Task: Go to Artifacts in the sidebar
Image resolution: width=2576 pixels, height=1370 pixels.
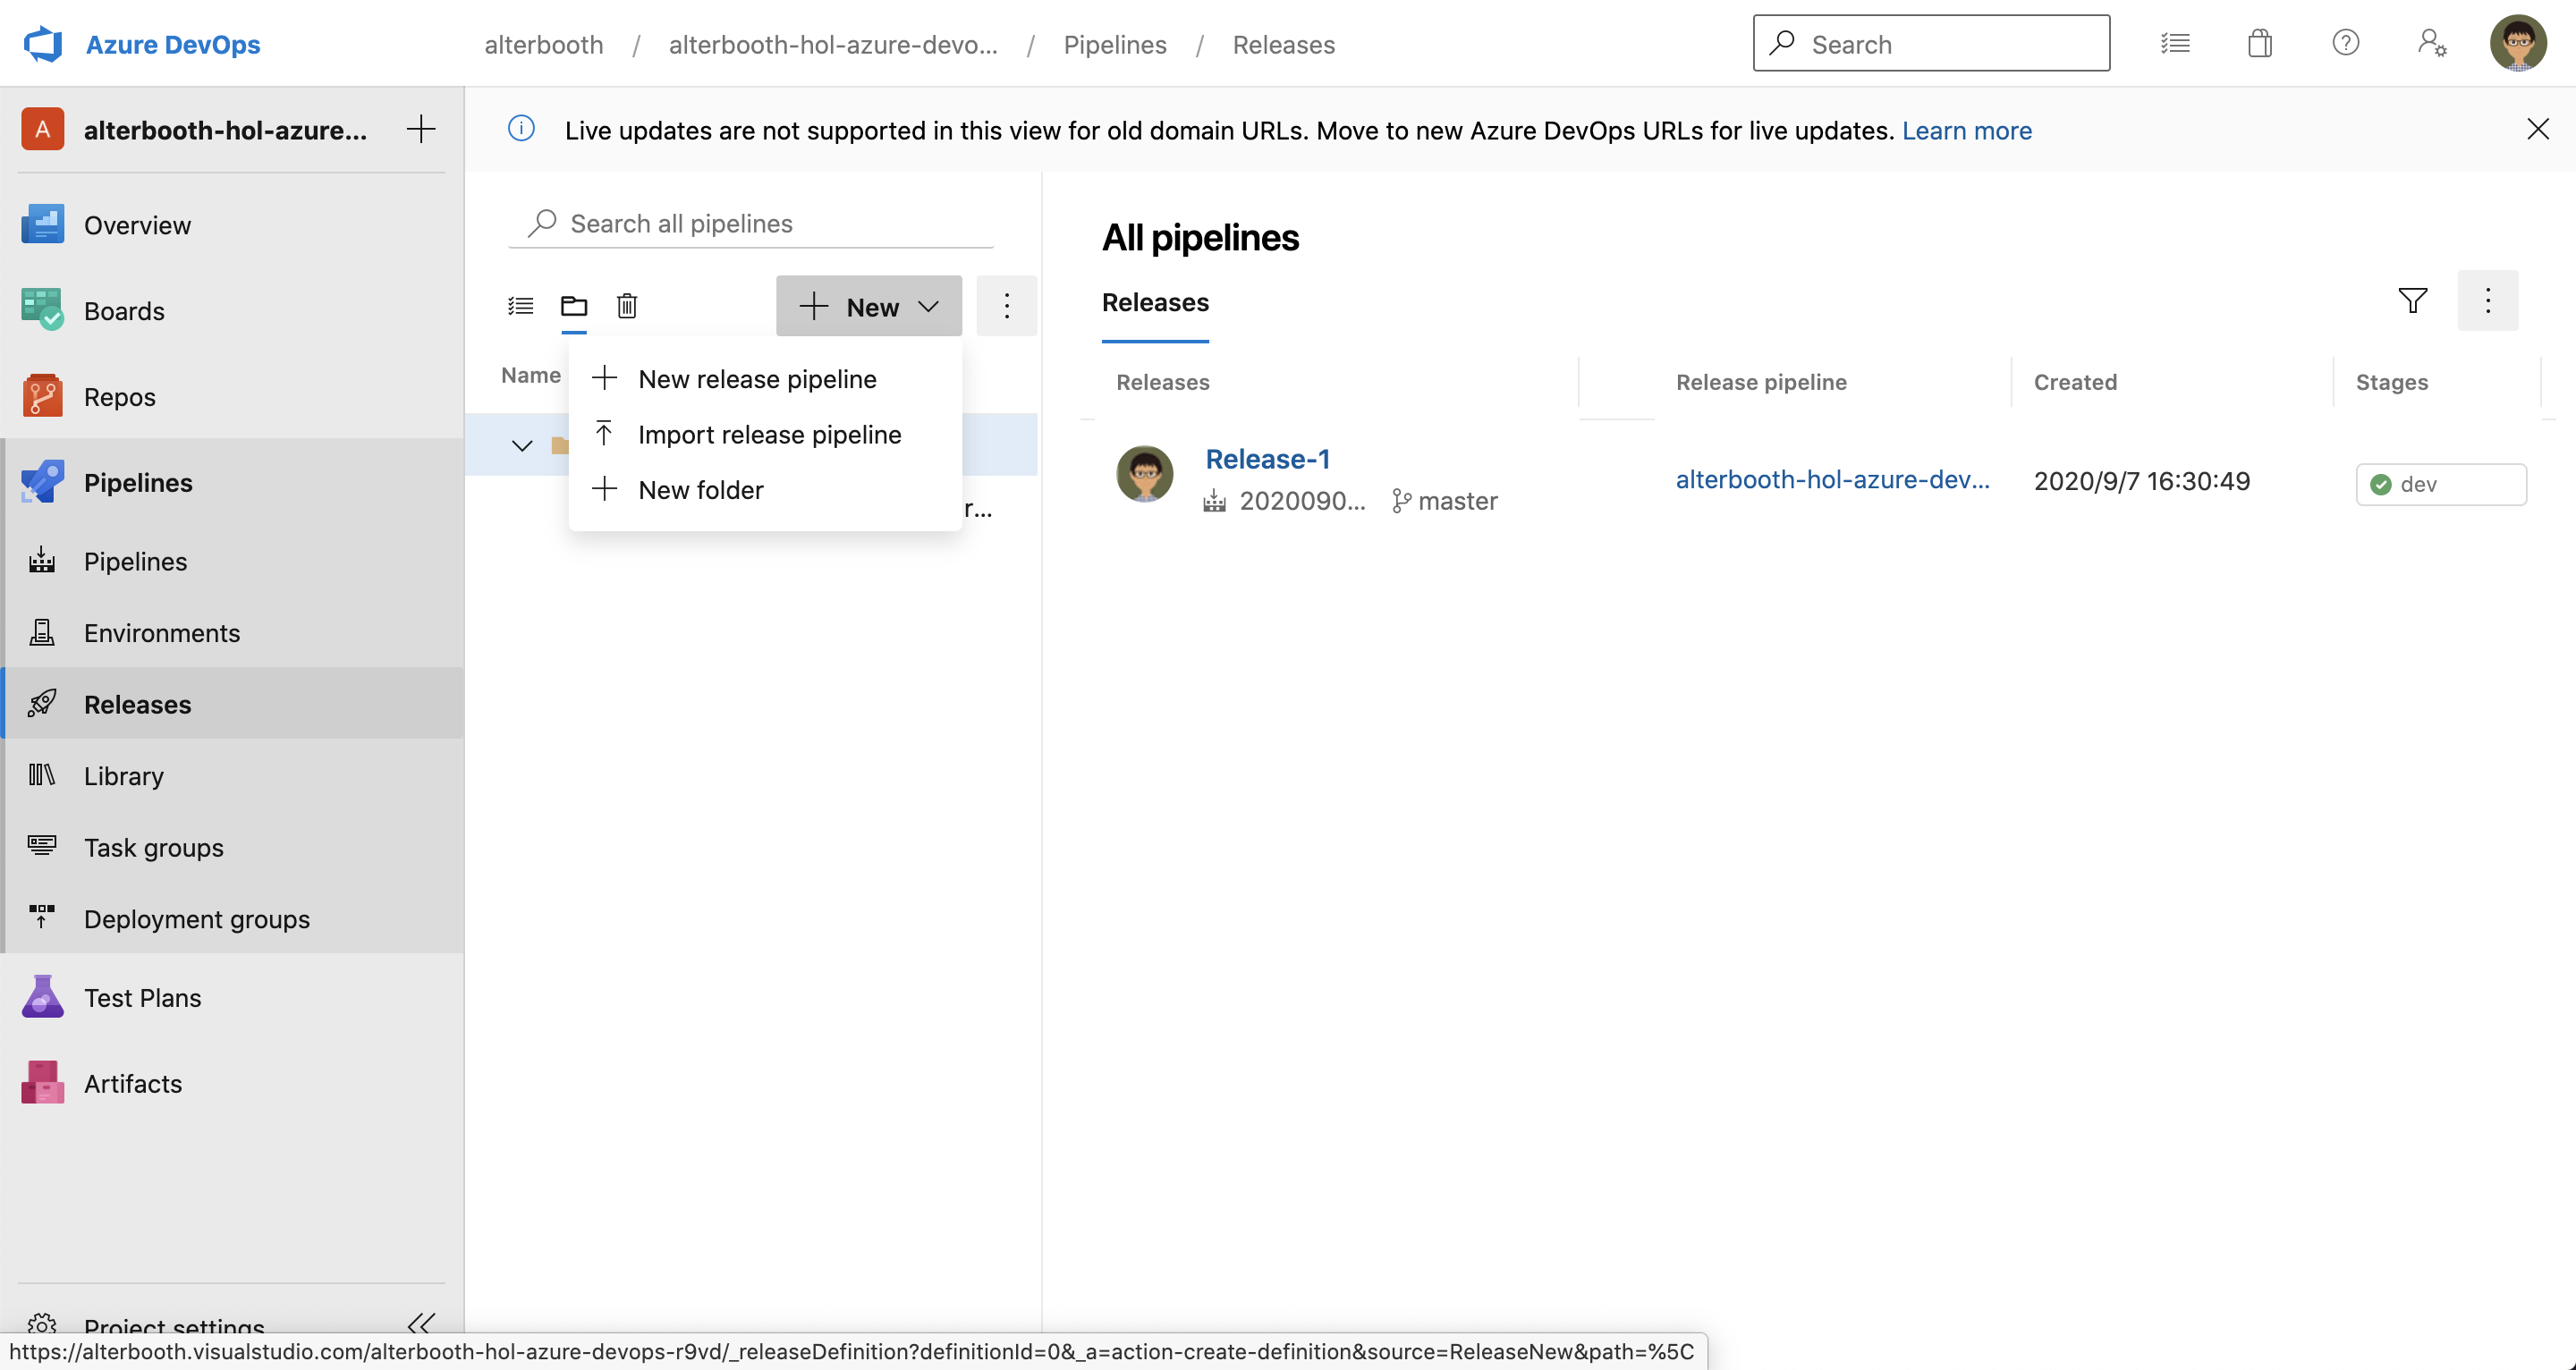Action: pos(132,1084)
